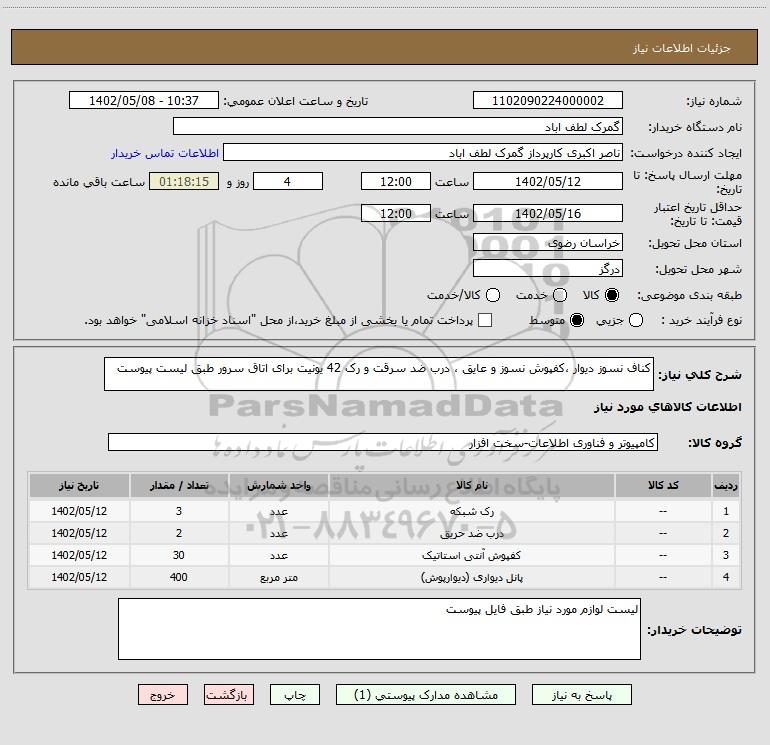Click the تاریخ نیاز column header
Viewport: 770px width, 745px height.
pyautogui.click(x=79, y=485)
